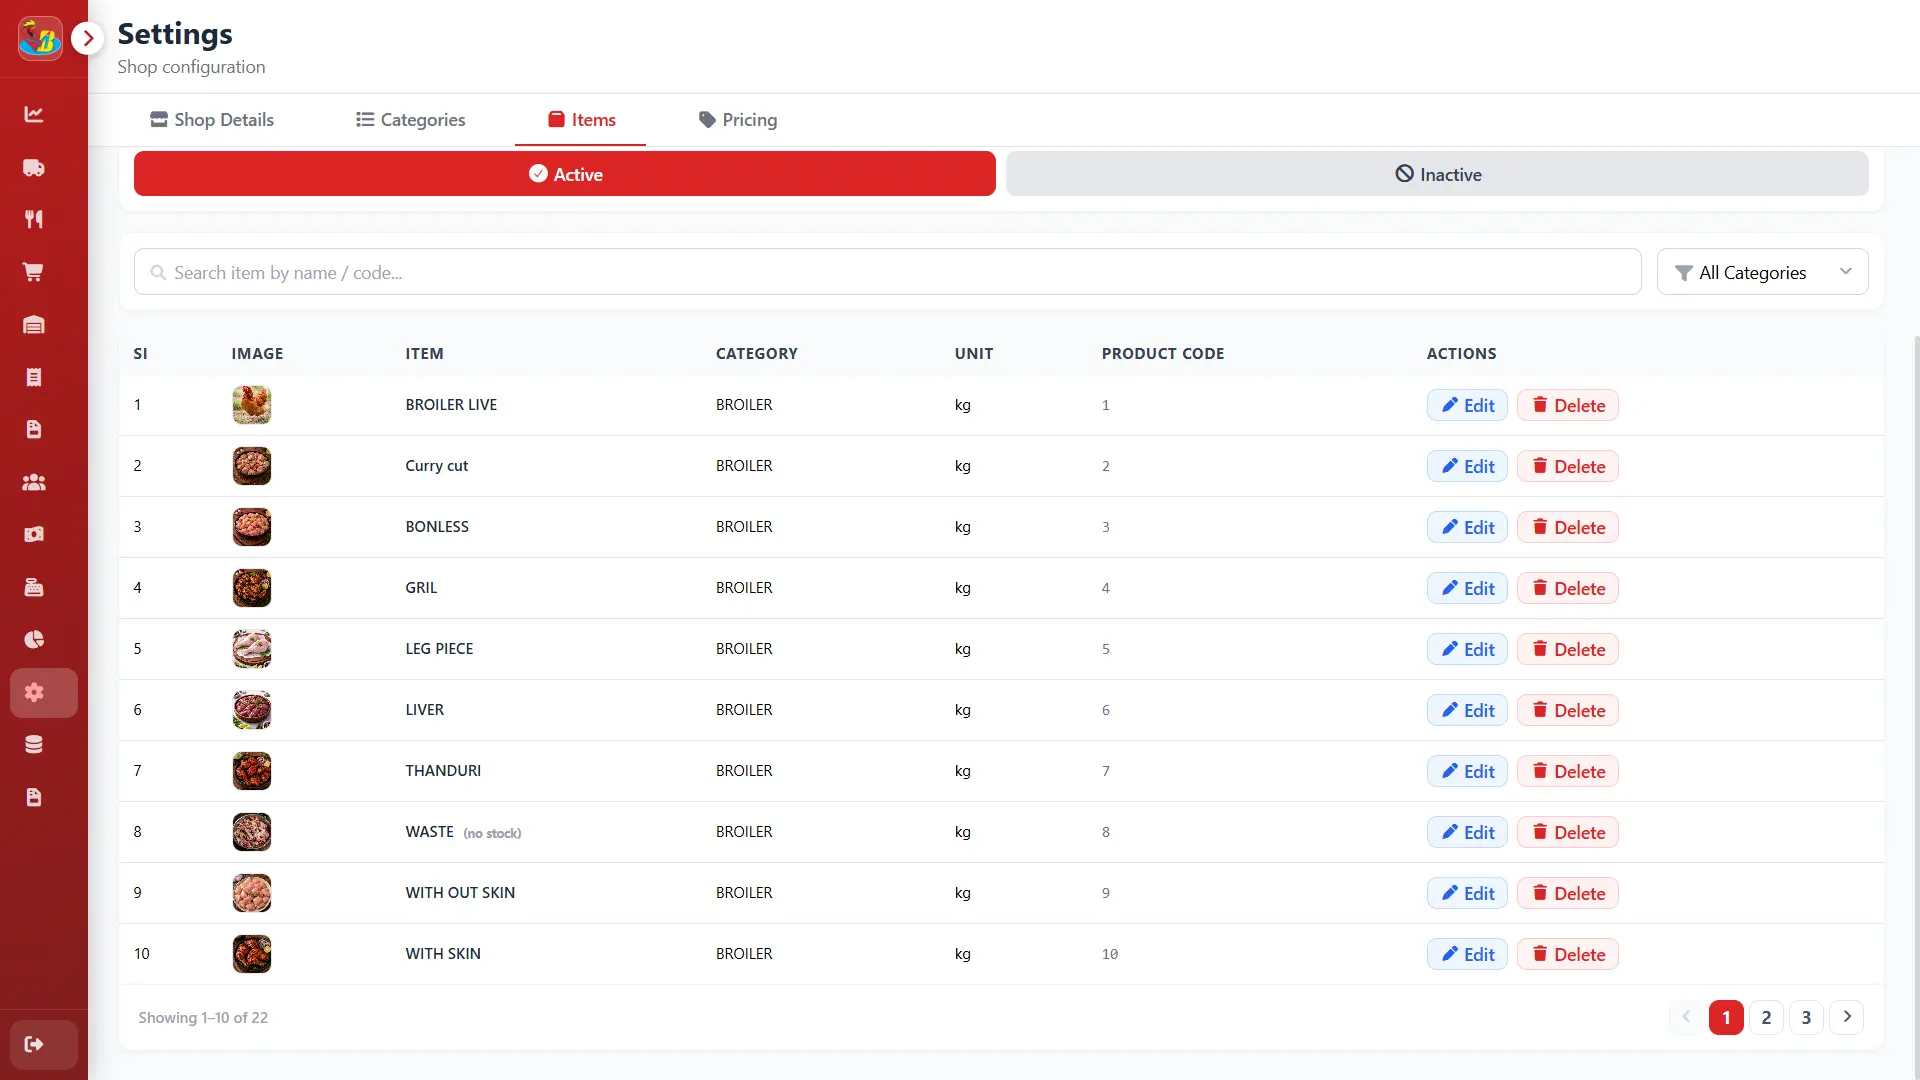Click the app logo in top-left corner
The width and height of the screenshot is (1920, 1080).
40,39
